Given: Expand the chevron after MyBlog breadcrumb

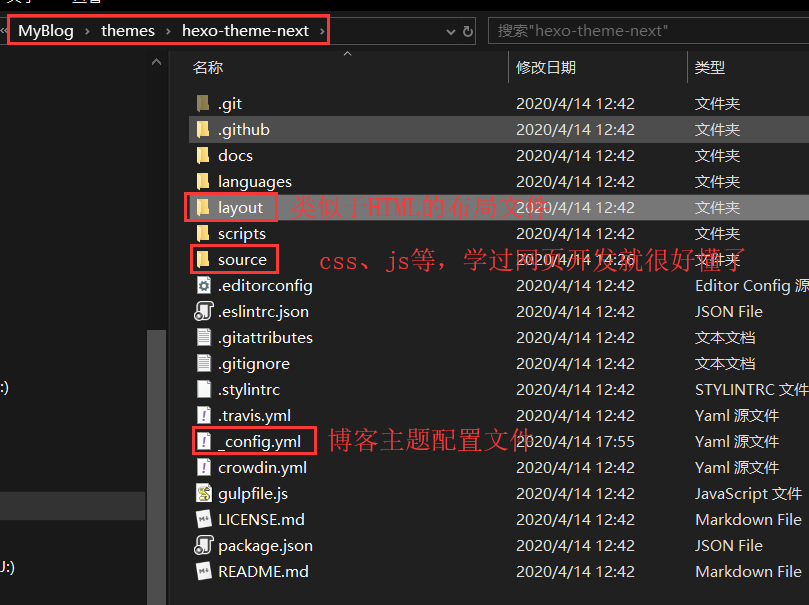Looking at the screenshot, I should tap(87, 31).
